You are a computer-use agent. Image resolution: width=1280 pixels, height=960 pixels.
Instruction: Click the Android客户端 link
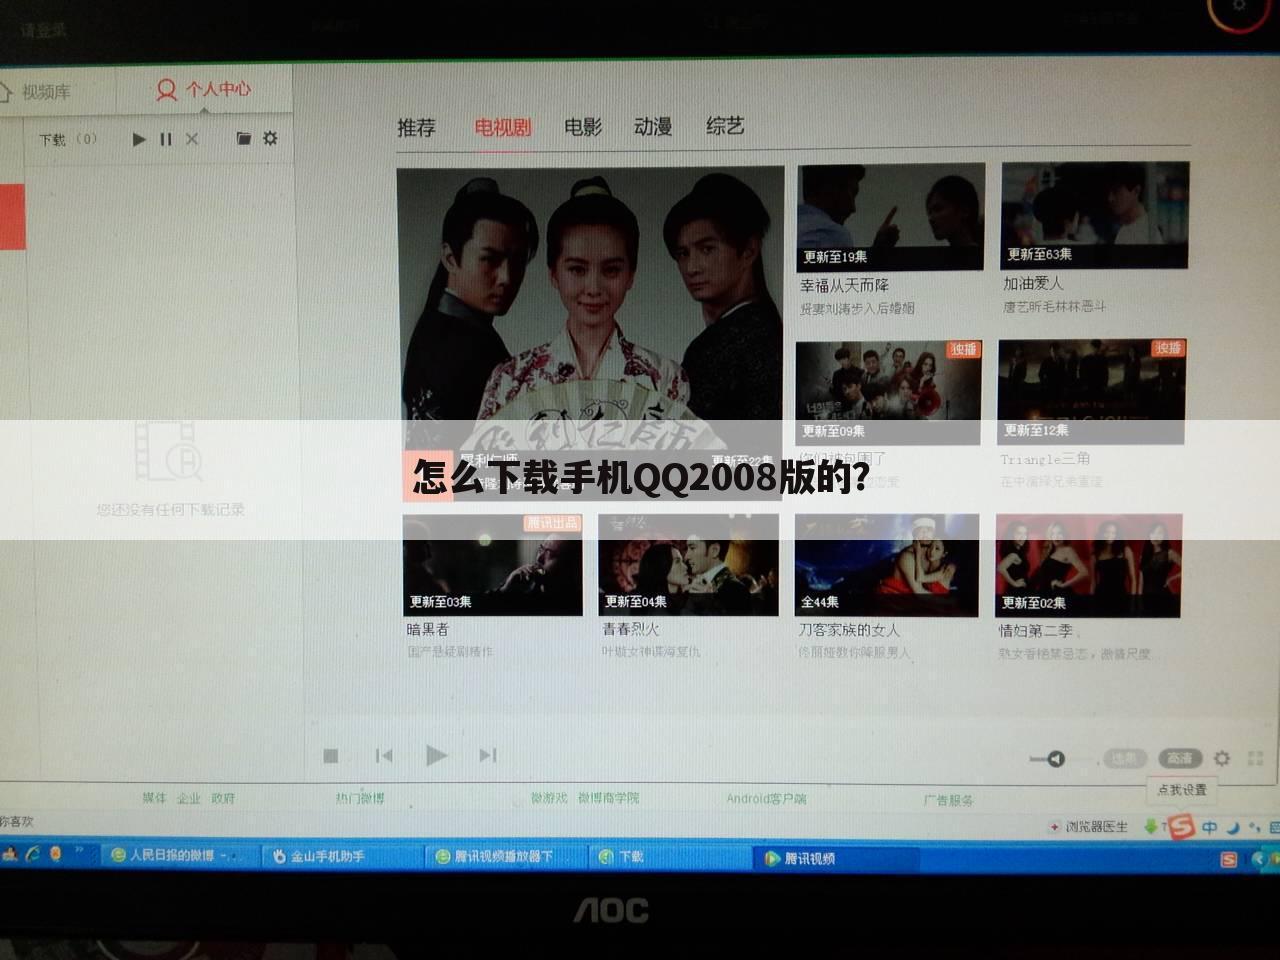tap(766, 799)
